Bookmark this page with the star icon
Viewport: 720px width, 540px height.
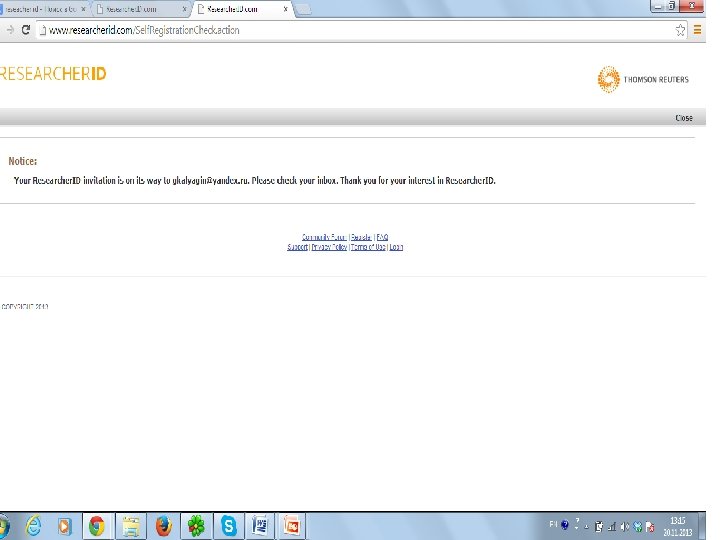680,30
